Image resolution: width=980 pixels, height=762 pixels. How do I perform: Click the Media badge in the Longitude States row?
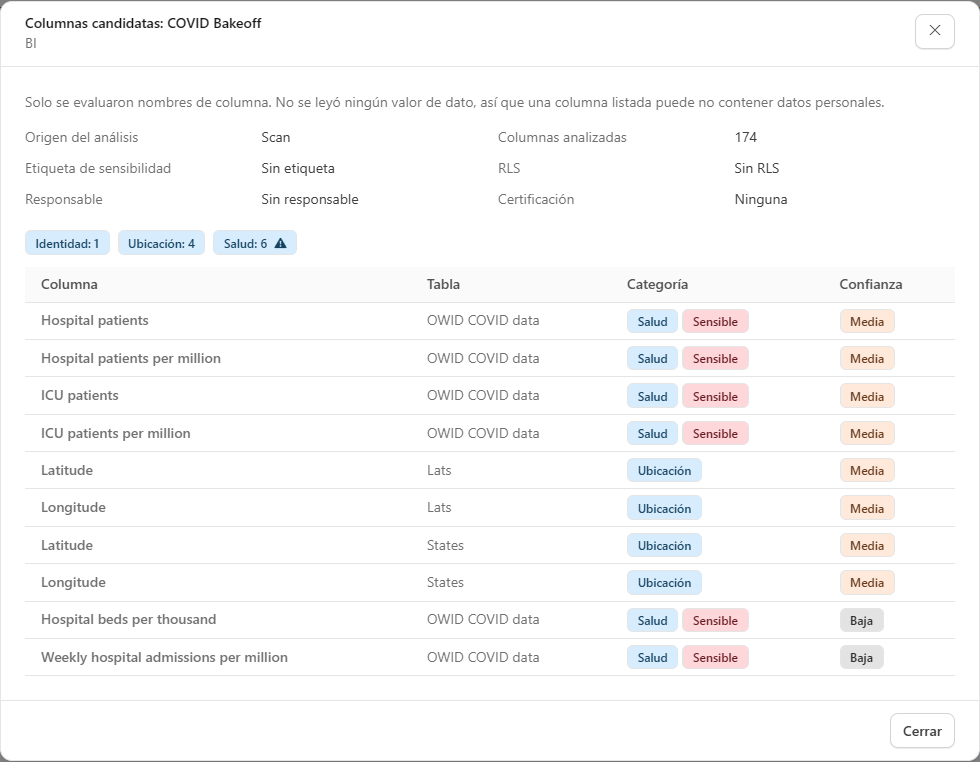tap(867, 583)
